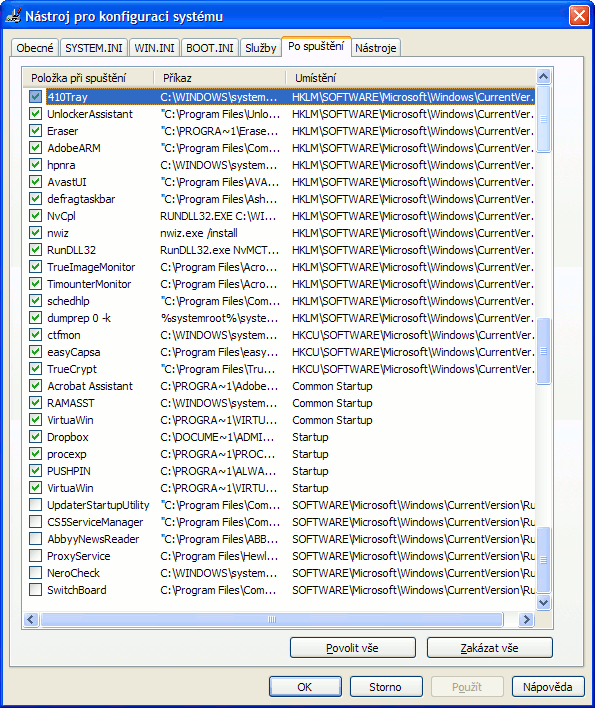The width and height of the screenshot is (595, 708).
Task: Toggle the procexp startup checkbox
Action: tap(35, 454)
